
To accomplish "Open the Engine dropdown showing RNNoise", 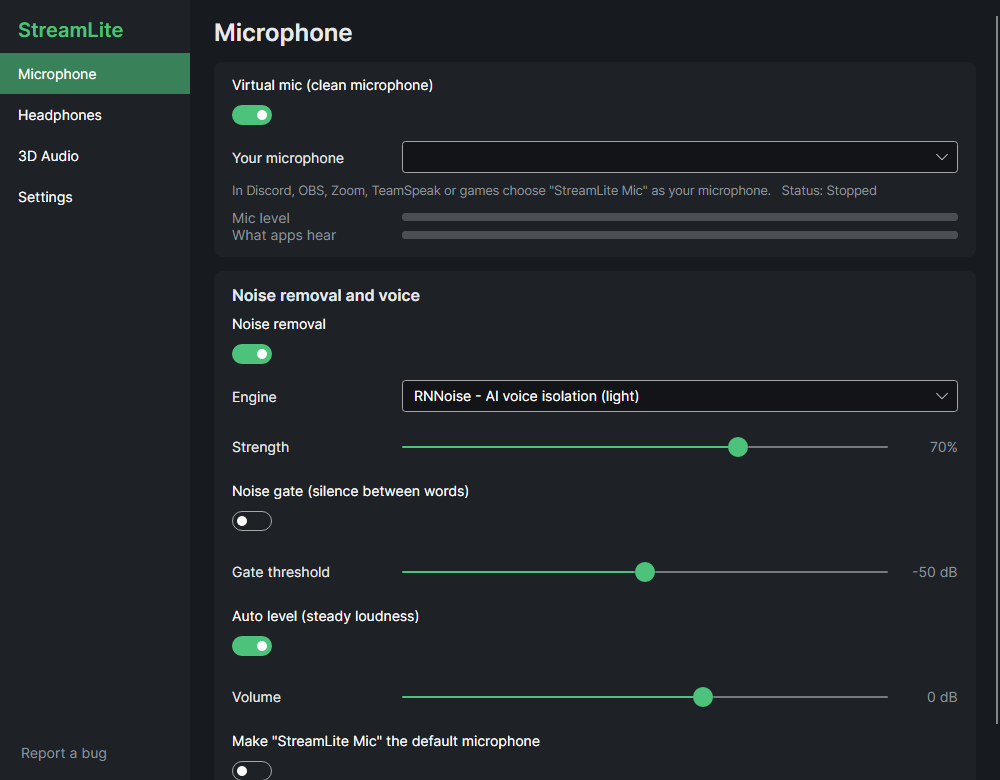I will pyautogui.click(x=680, y=396).
